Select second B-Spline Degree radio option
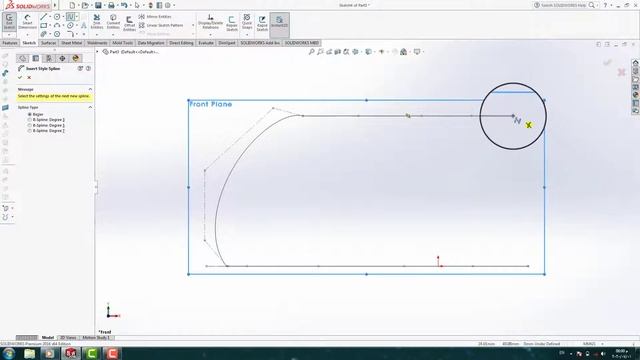The image size is (640, 360). 29,125
